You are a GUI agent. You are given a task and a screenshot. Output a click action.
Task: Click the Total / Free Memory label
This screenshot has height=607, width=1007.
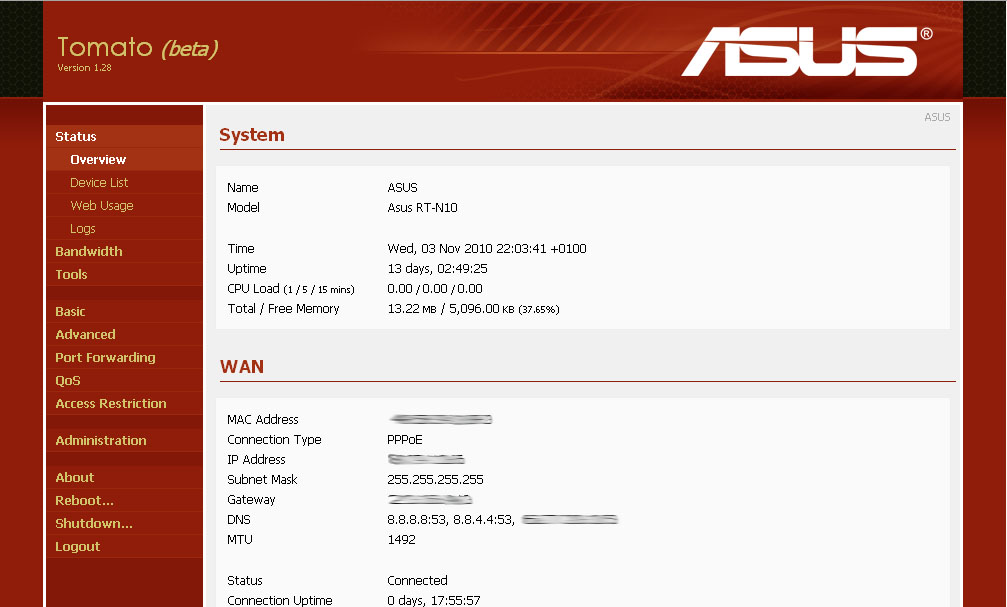click(x=283, y=309)
